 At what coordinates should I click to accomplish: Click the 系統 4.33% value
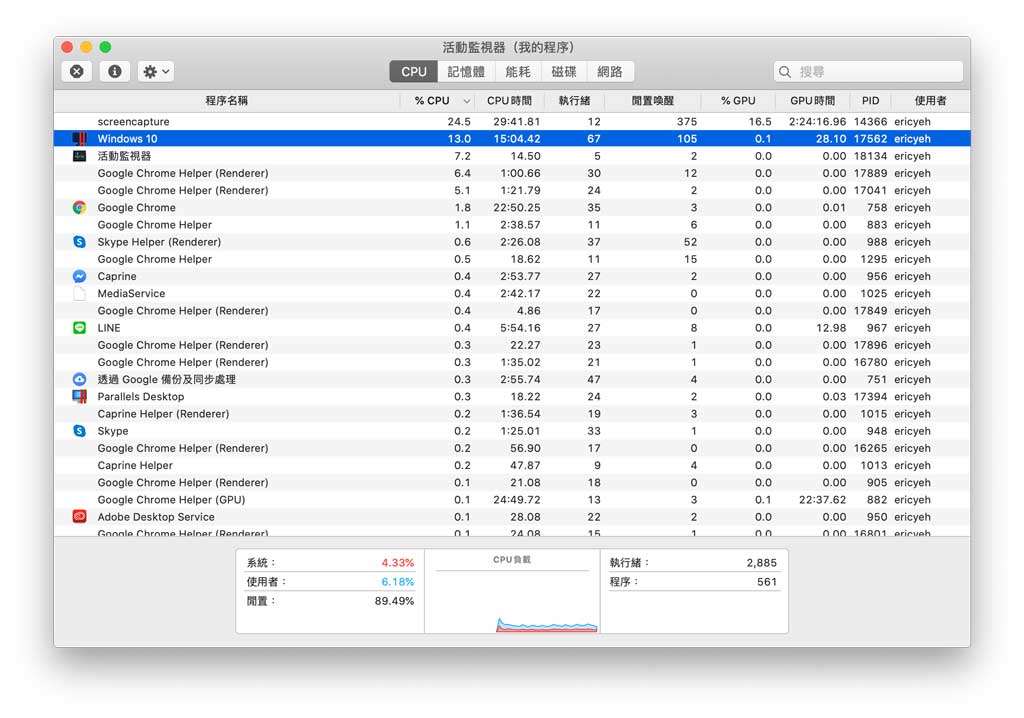point(398,563)
